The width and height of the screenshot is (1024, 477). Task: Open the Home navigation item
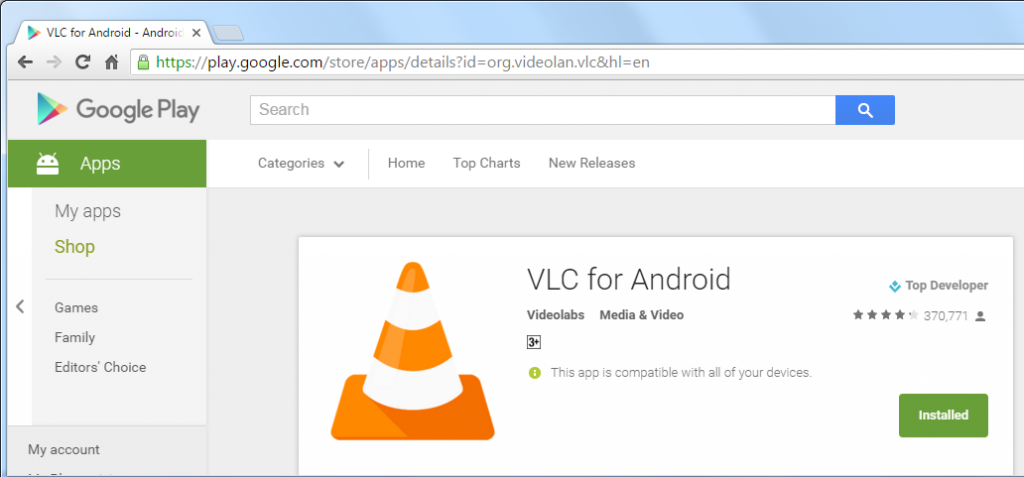[406, 163]
